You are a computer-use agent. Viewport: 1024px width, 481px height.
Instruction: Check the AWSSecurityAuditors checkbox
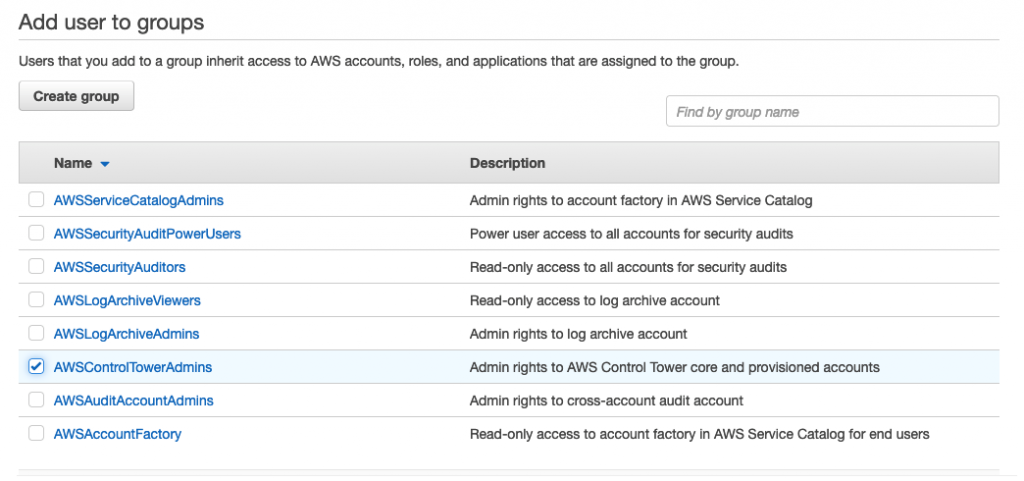[36, 266]
